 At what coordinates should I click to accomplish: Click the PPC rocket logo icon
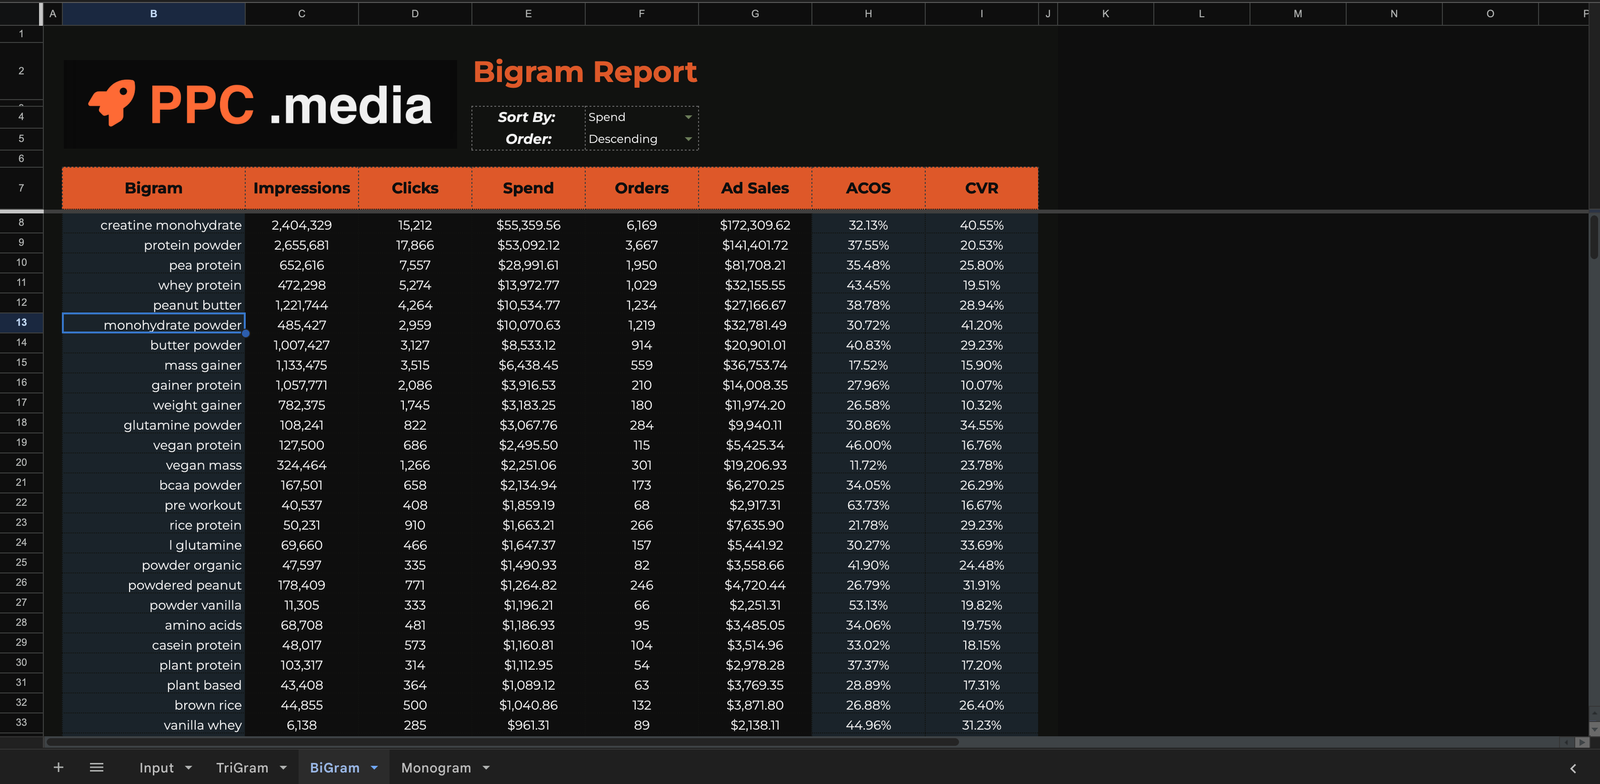pyautogui.click(x=112, y=104)
